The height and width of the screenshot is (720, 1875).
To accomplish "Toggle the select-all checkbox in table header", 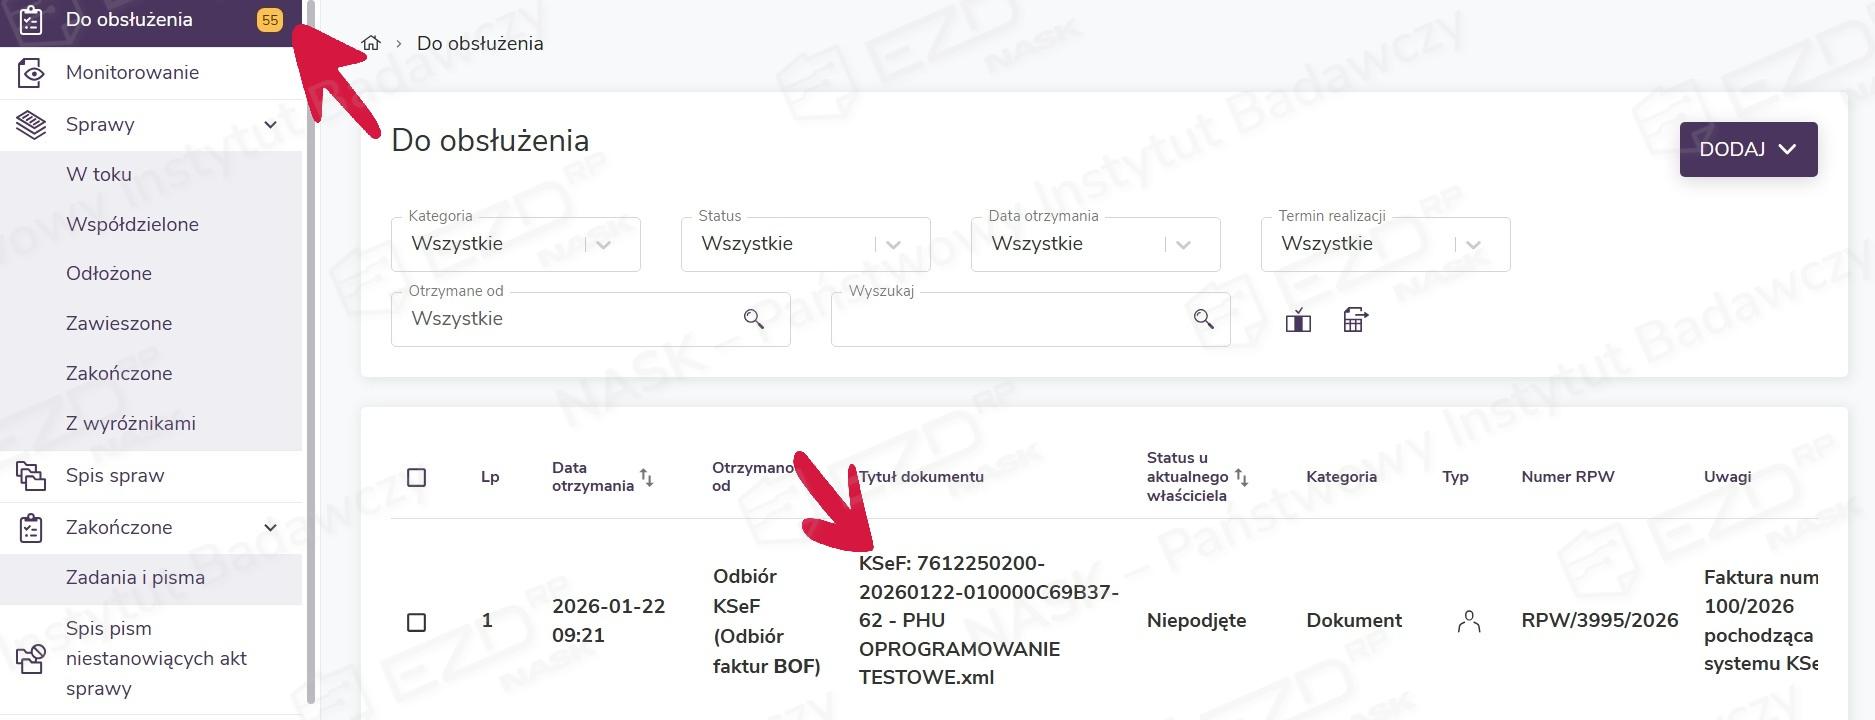I will 417,477.
